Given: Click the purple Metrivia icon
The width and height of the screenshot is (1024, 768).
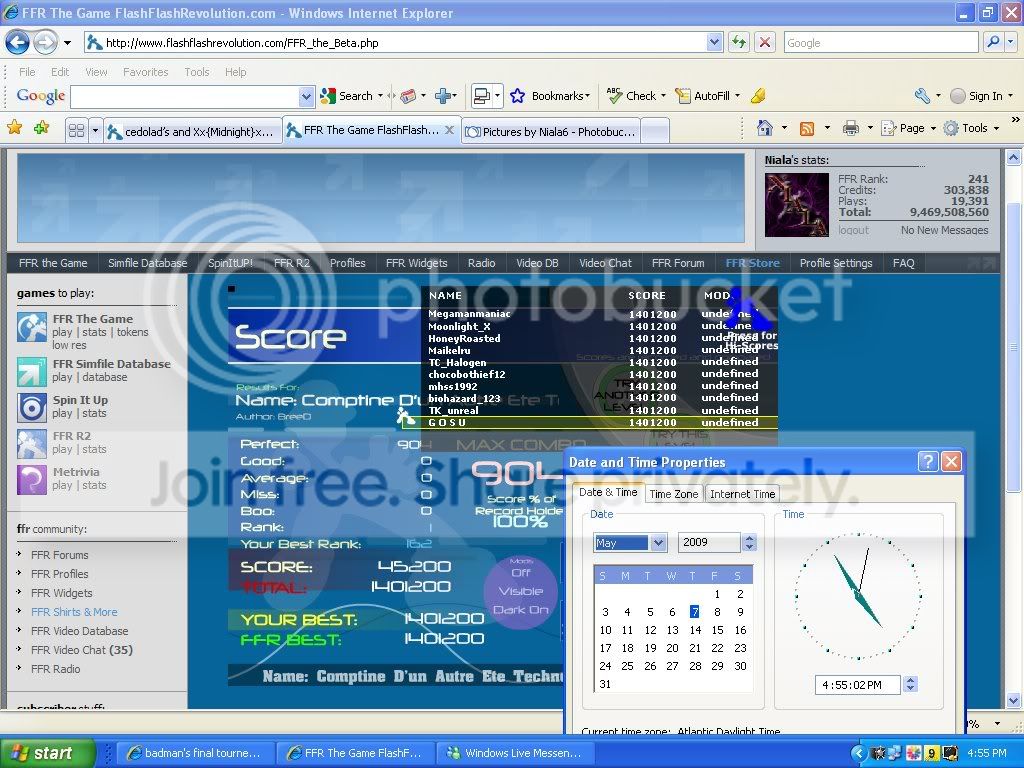Looking at the screenshot, I should 32,479.
